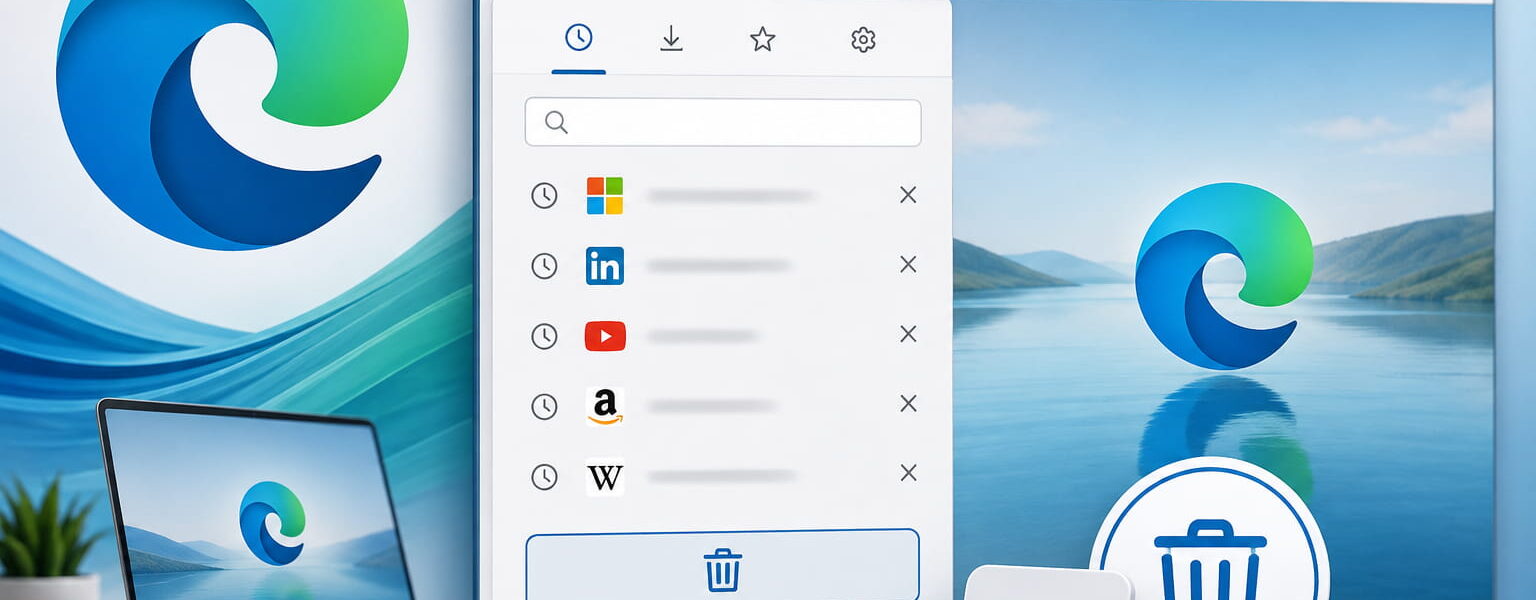Open the Favorites star tab
1536x600 pixels.
[x=762, y=39]
